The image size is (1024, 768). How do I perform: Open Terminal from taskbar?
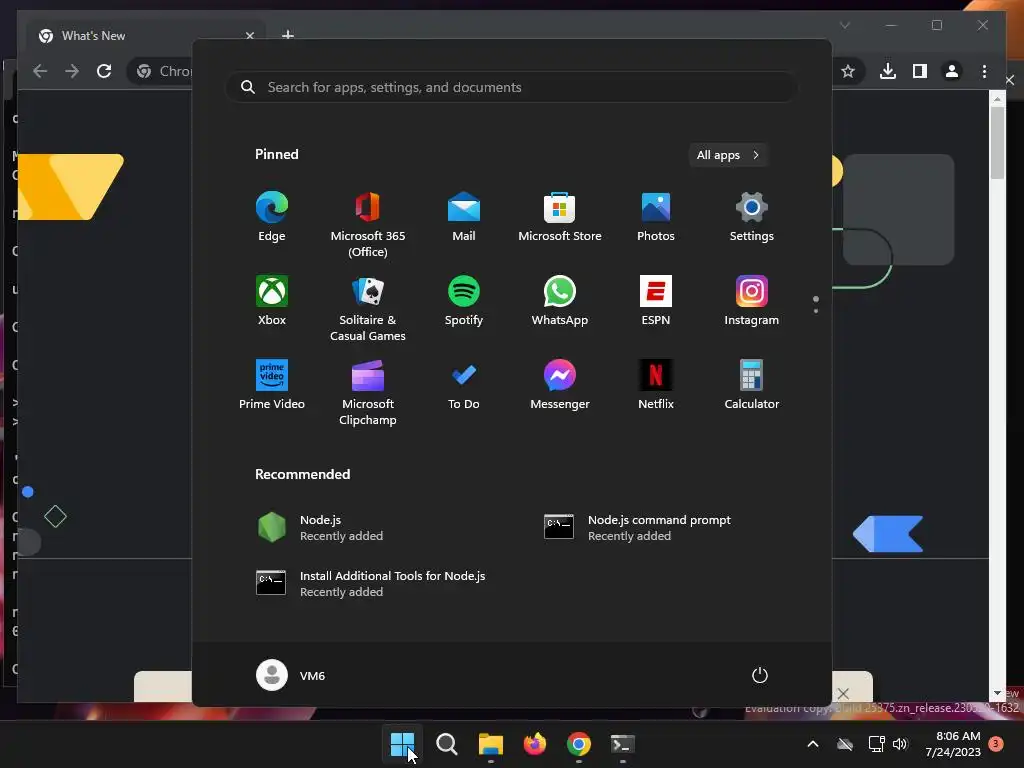[622, 744]
